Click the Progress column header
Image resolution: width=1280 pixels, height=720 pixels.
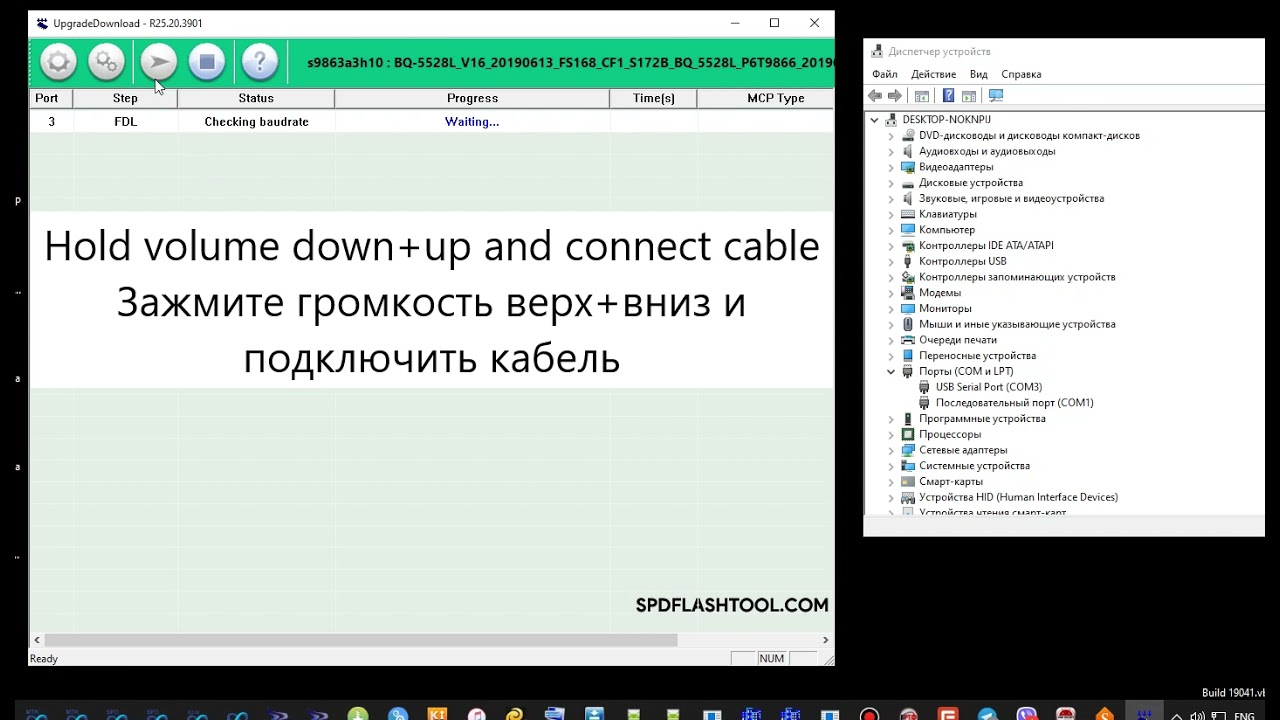pos(472,98)
